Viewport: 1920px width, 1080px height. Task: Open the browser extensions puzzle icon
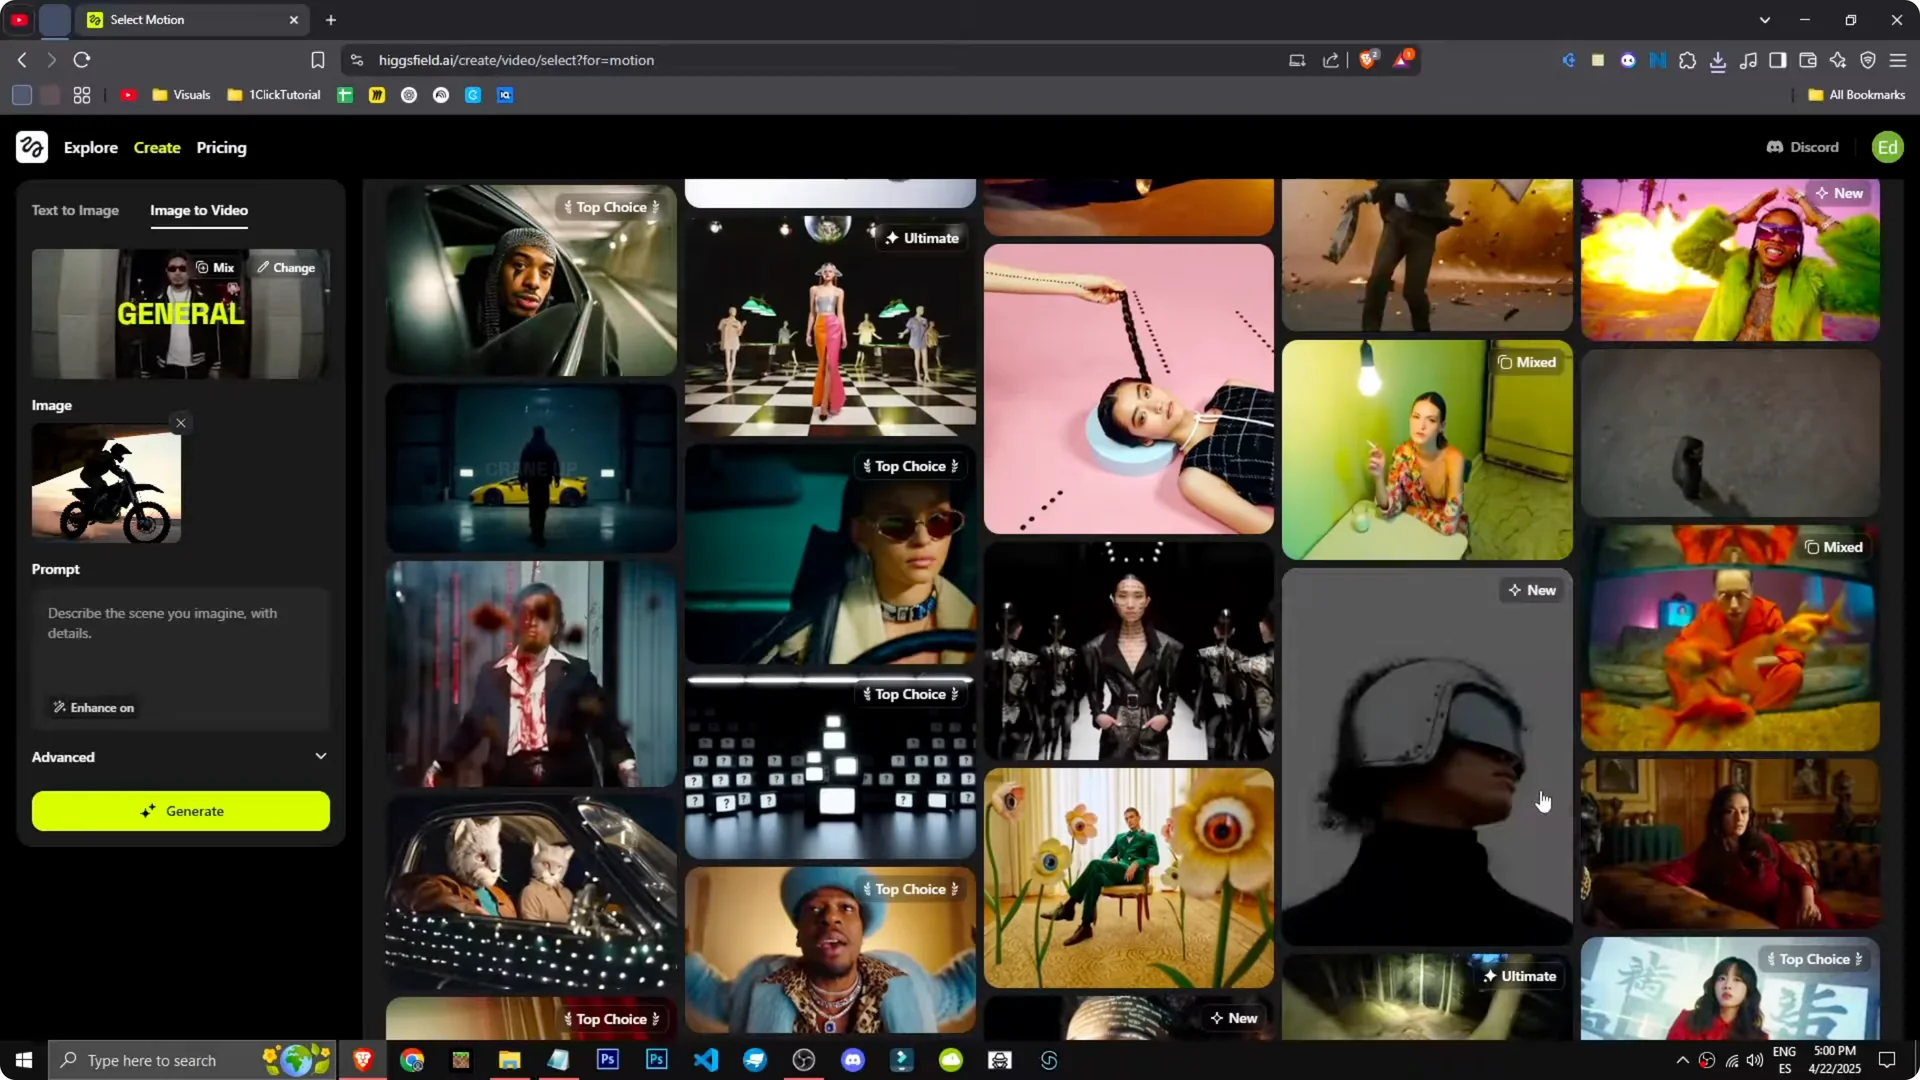tap(1688, 60)
